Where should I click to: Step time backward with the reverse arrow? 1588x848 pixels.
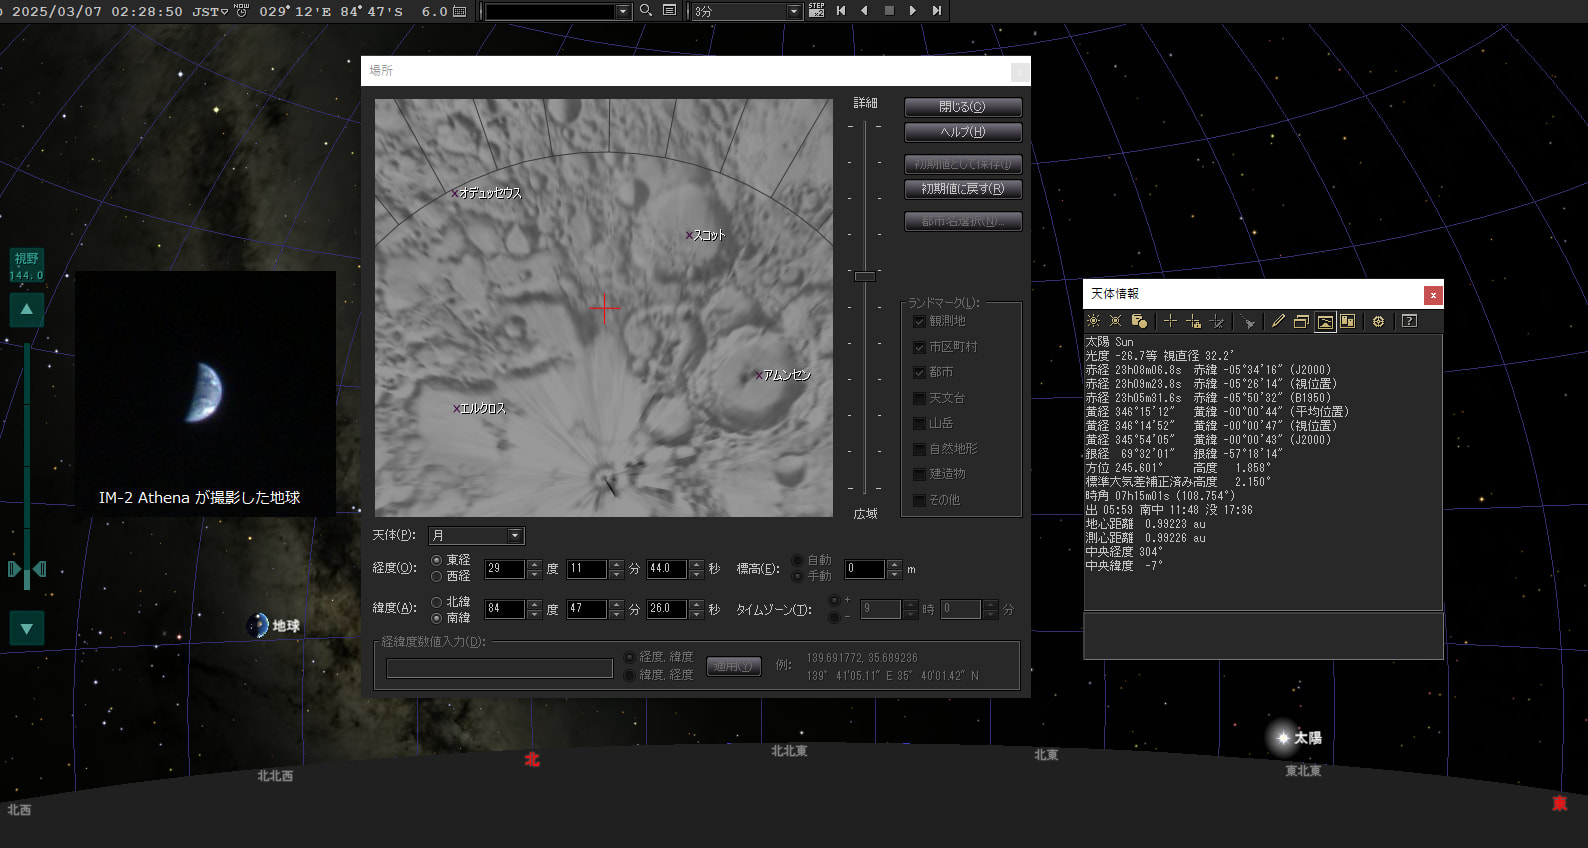[865, 10]
